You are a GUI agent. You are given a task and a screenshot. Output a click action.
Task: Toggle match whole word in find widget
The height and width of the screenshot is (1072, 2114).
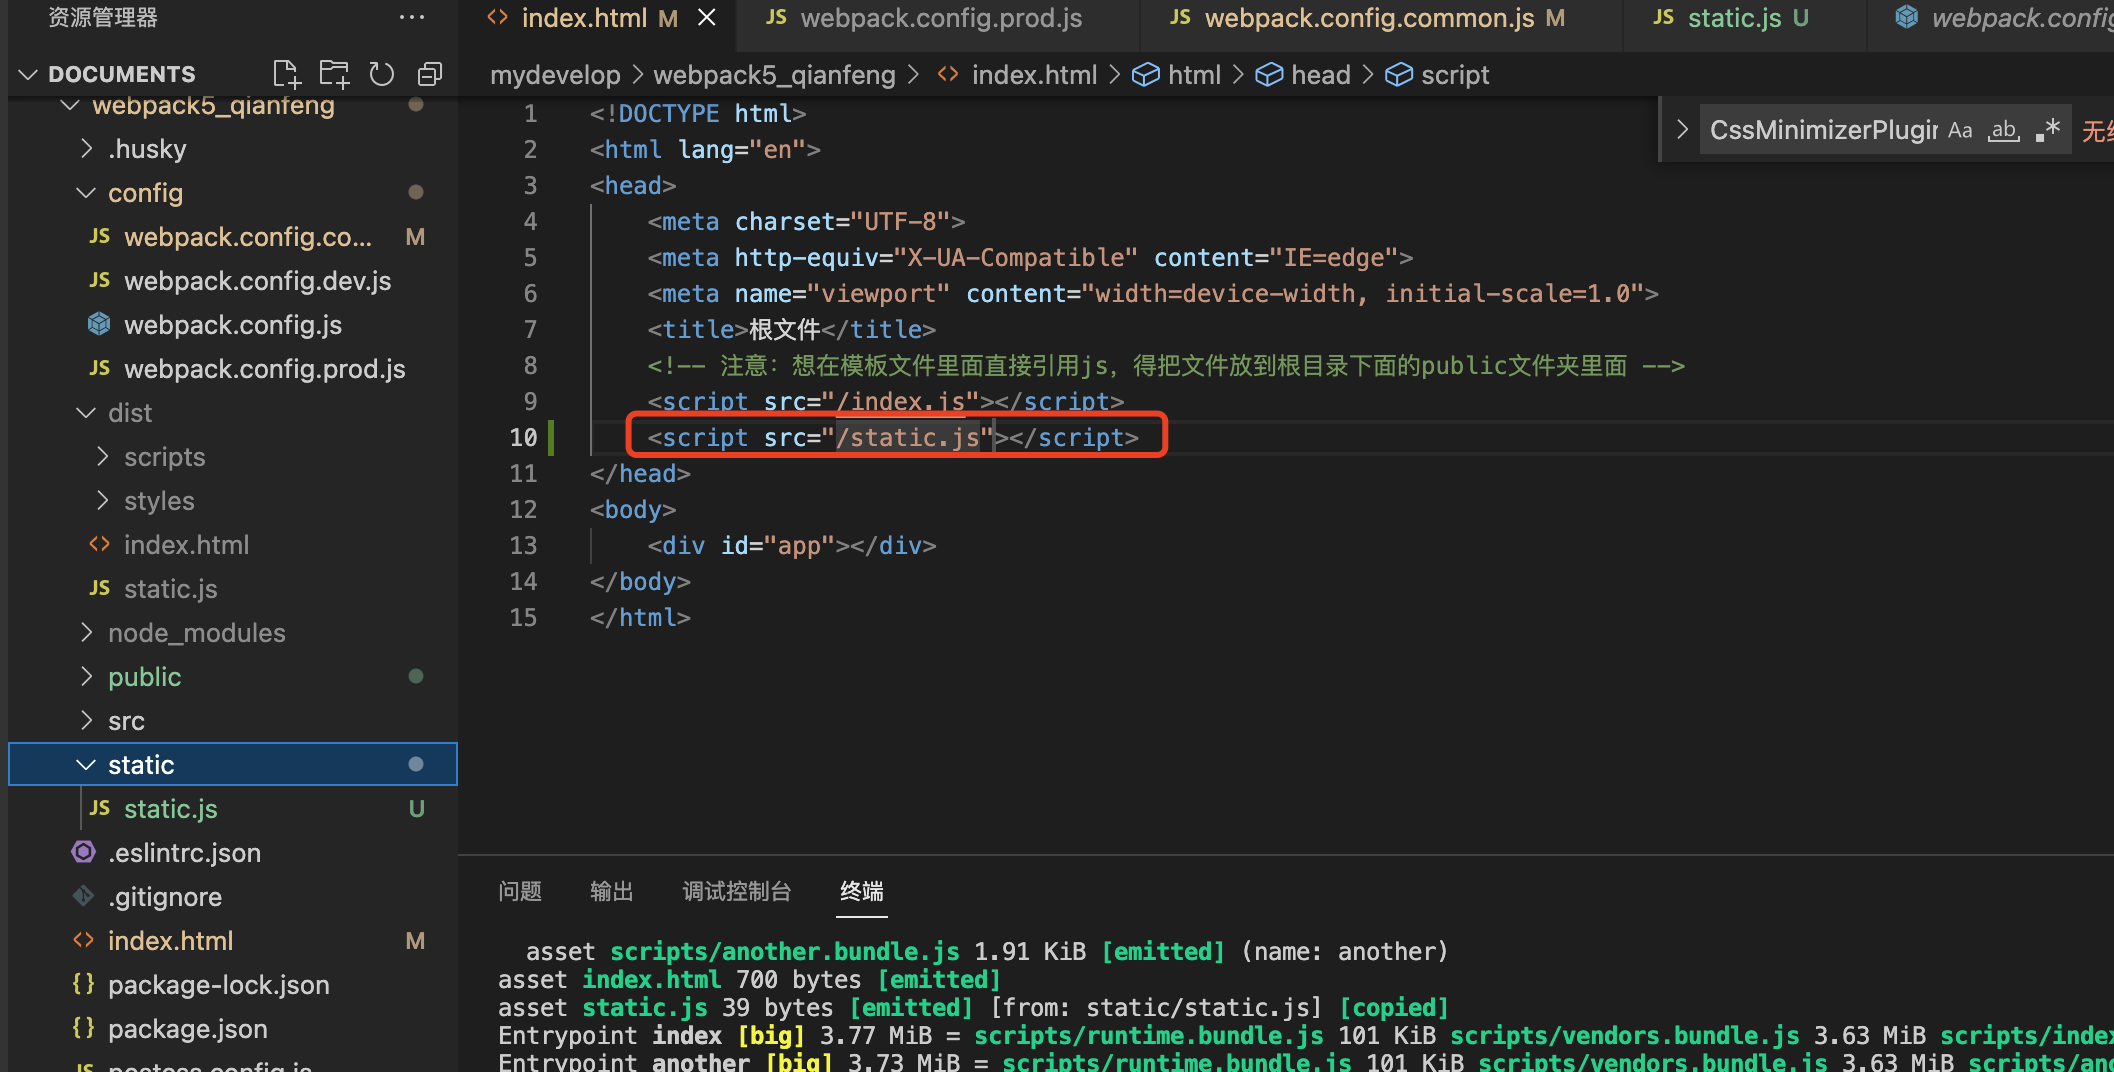tap(2003, 130)
